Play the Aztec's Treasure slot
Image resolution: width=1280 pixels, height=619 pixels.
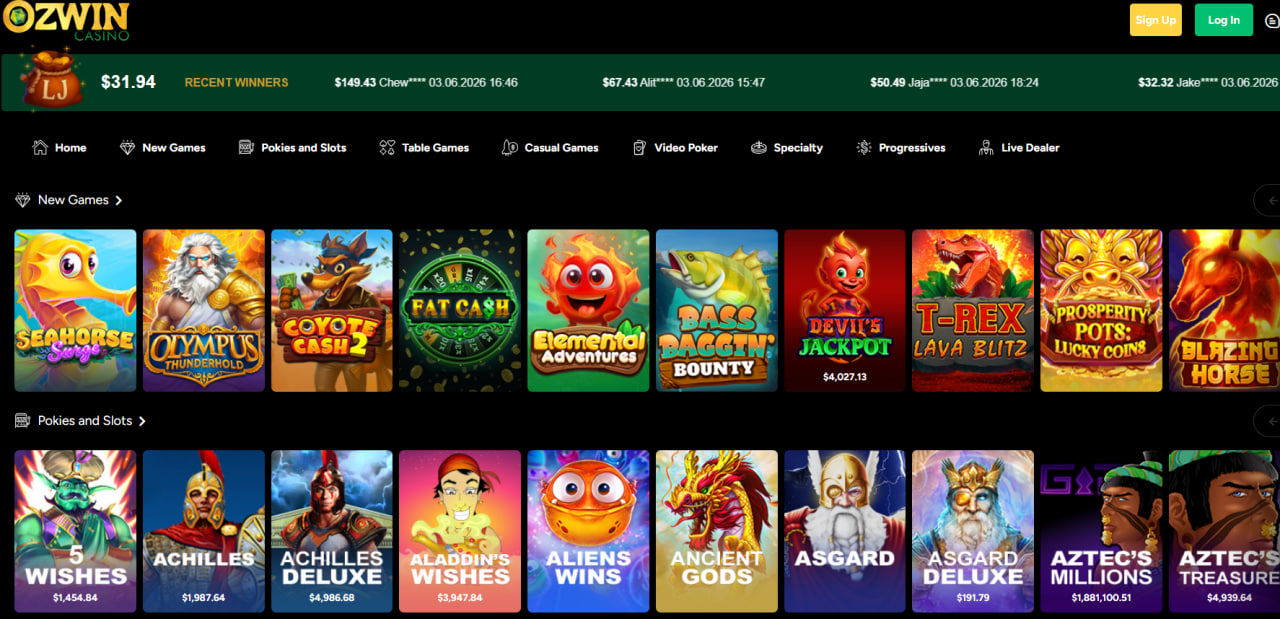tap(1224, 531)
